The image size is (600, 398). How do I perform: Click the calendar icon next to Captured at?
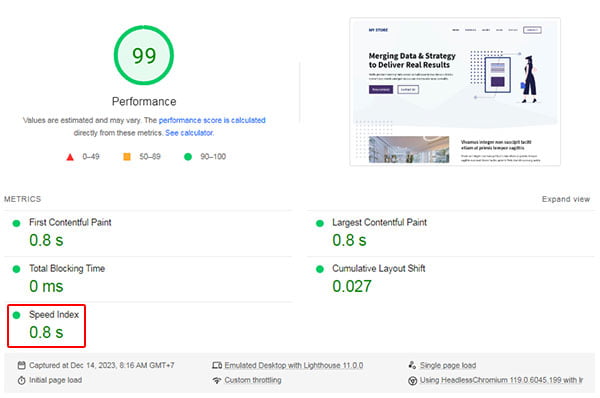pyautogui.click(x=21, y=365)
